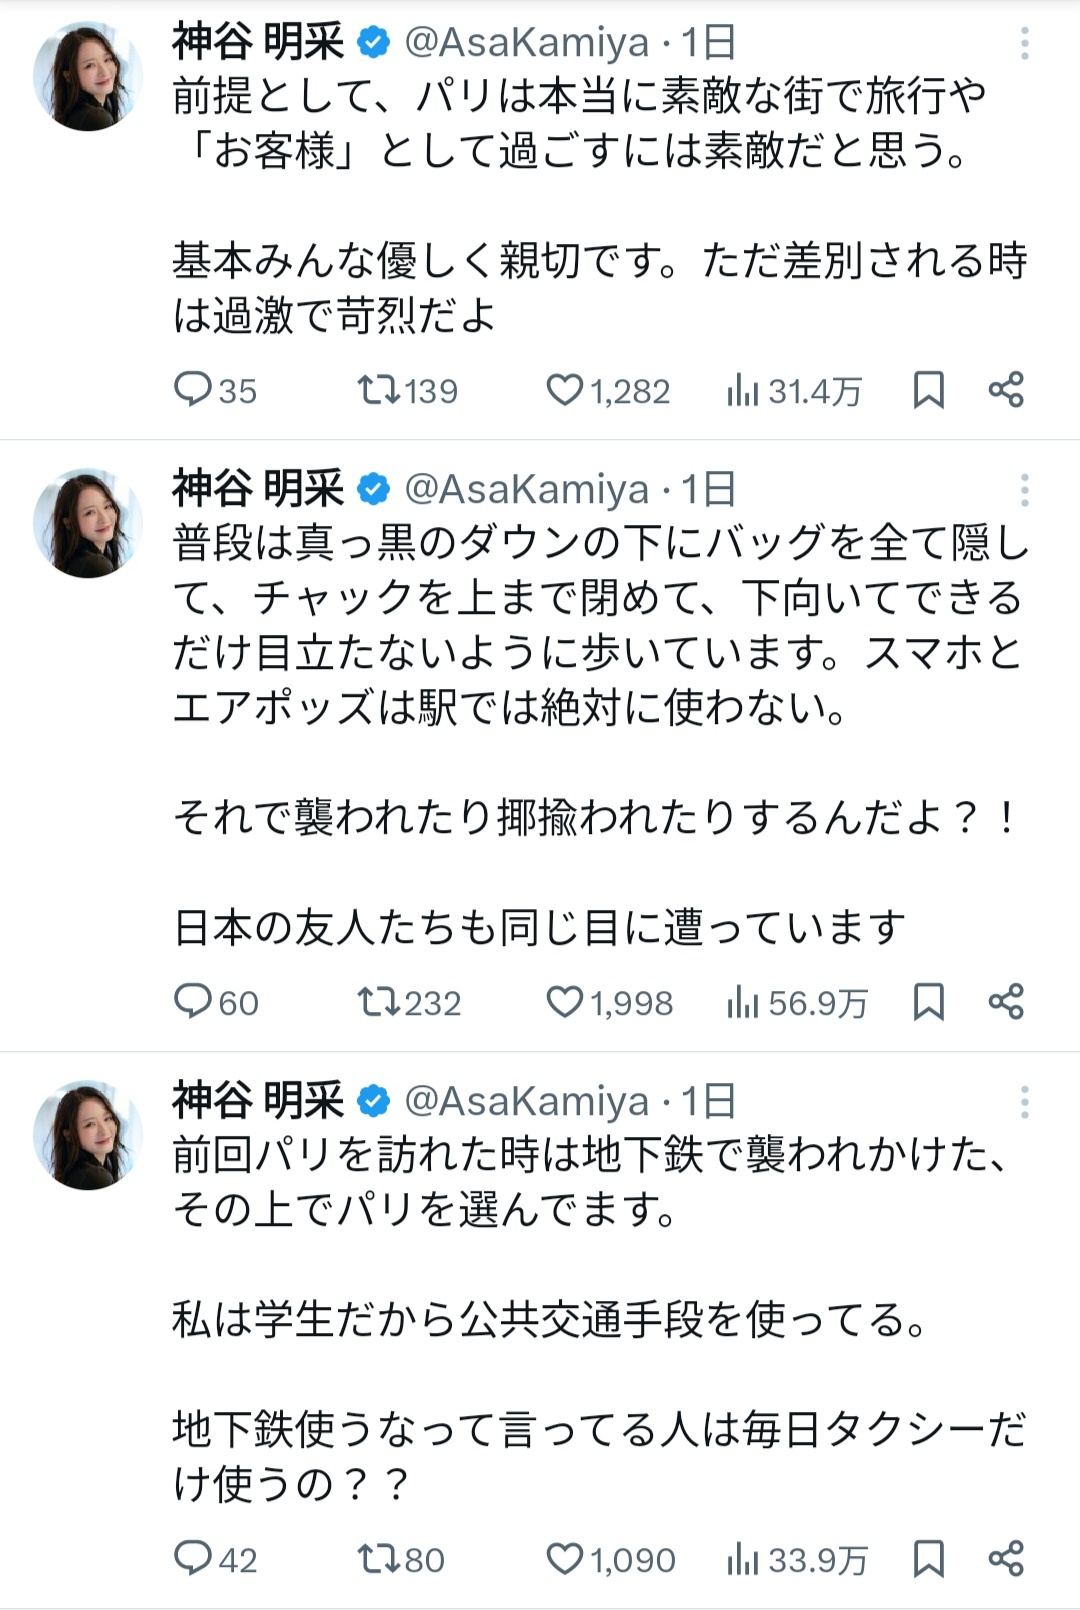Share the tweet with 56.9万 views
1080x1610 pixels.
(x=1006, y=1001)
